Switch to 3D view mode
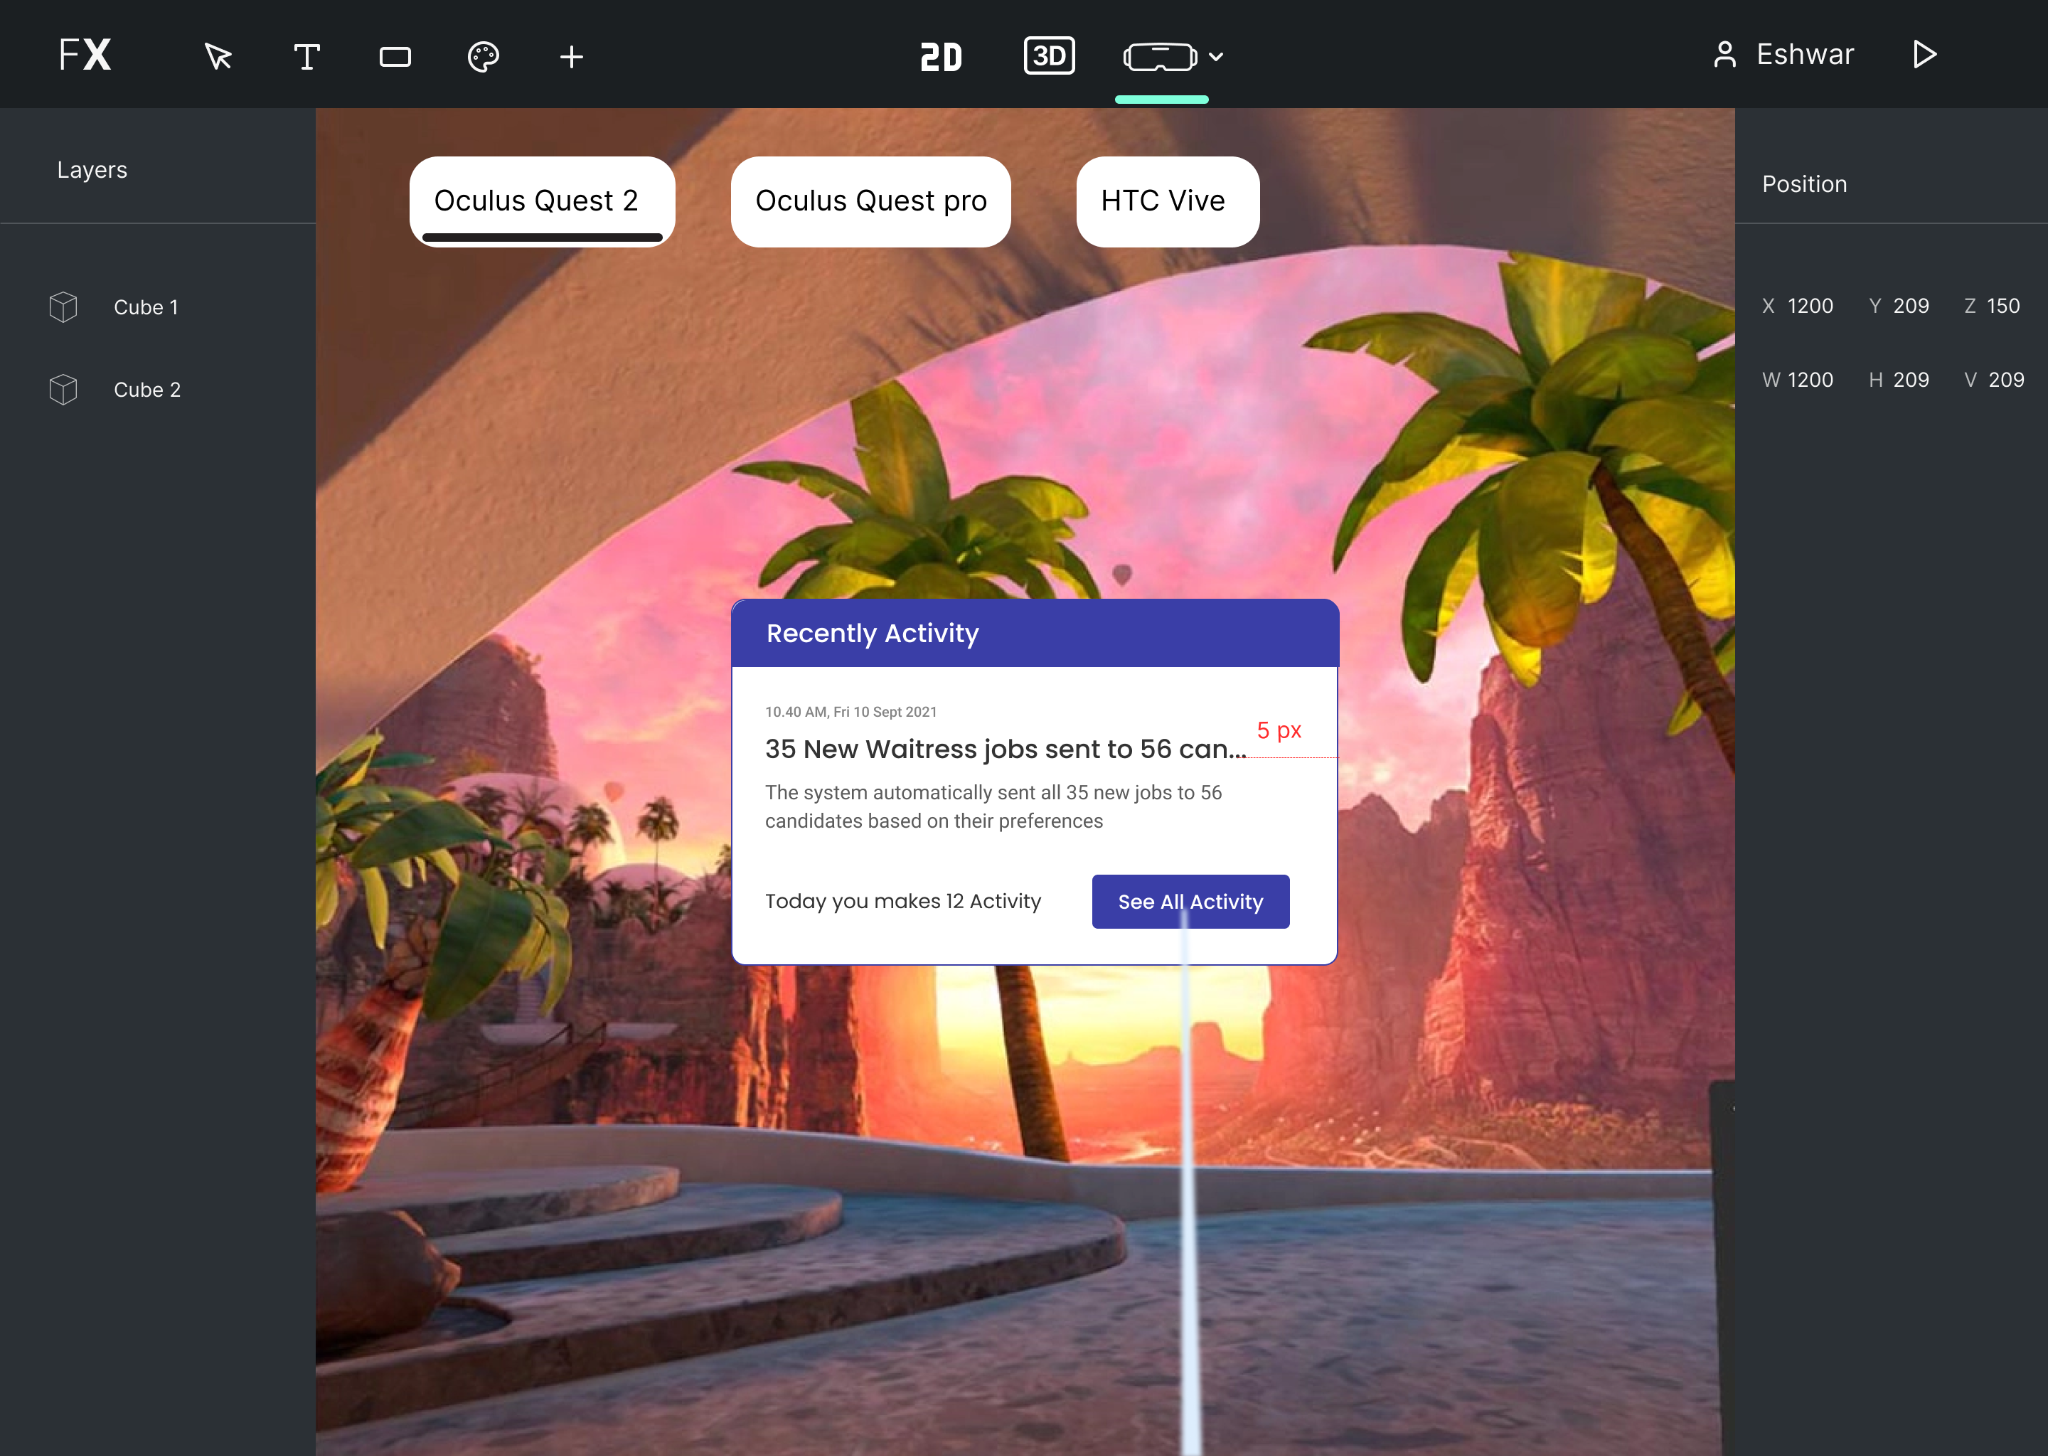The height and width of the screenshot is (1456, 2048). pyautogui.click(x=1049, y=55)
